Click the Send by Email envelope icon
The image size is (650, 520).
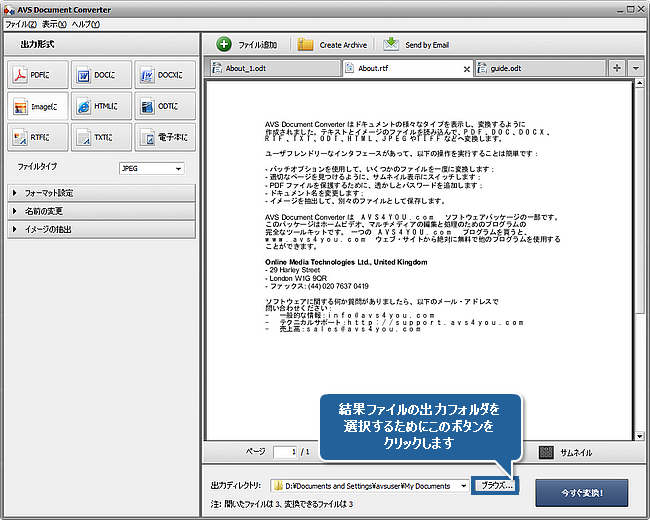pos(391,44)
